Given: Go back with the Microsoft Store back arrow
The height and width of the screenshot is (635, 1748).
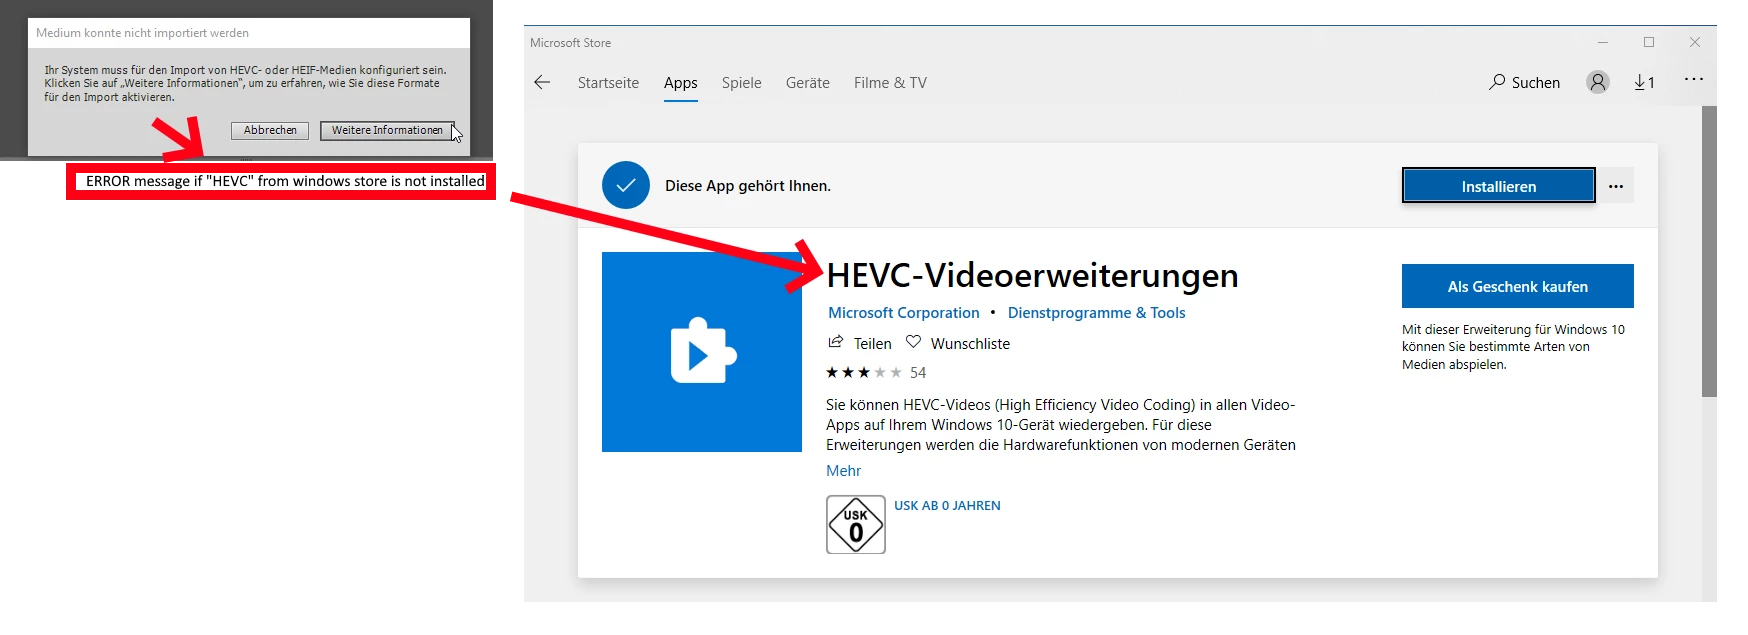Looking at the screenshot, I should coord(542,83).
